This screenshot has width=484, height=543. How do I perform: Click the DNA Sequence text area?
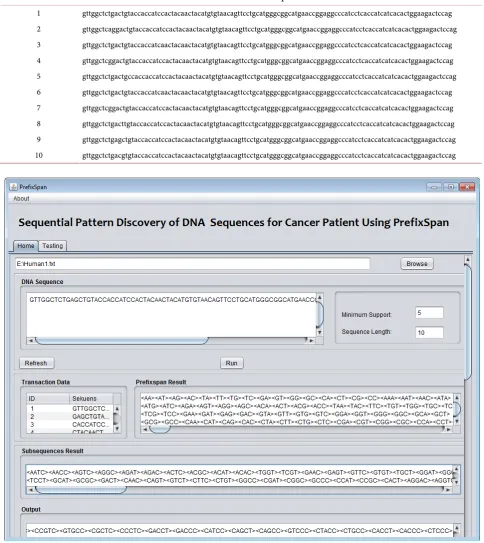pos(172,315)
